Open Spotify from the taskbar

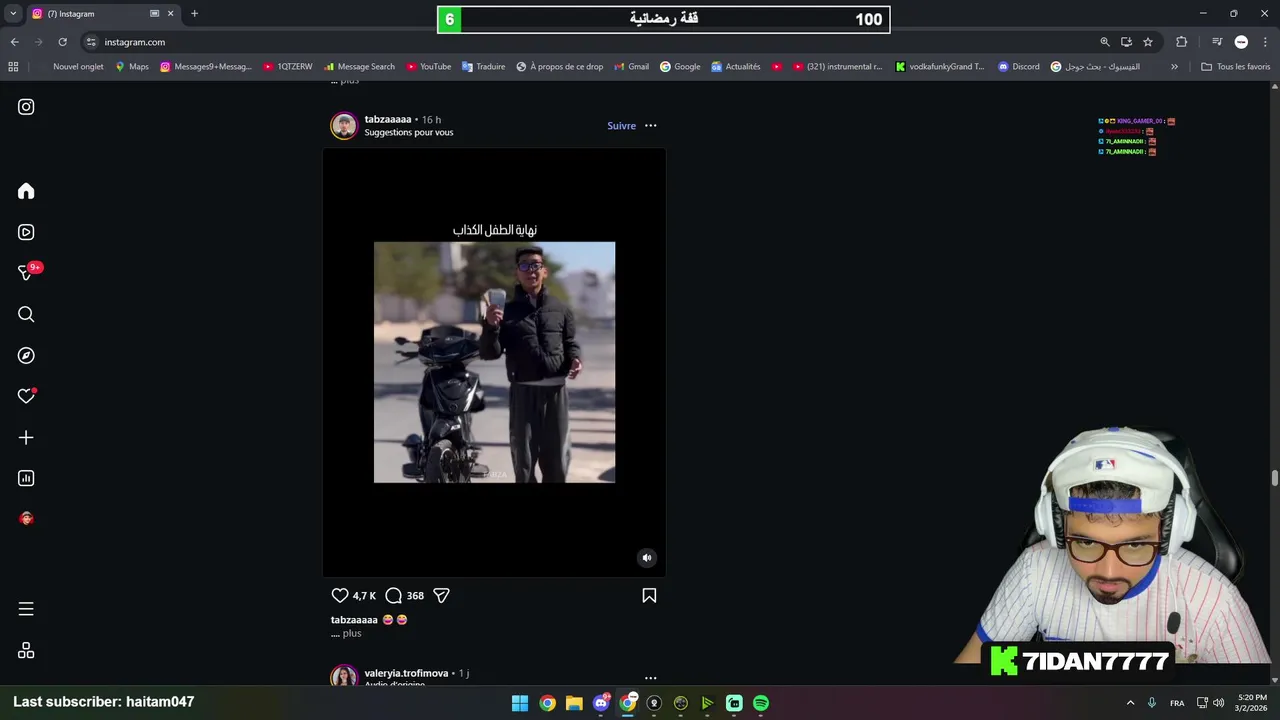pos(761,703)
